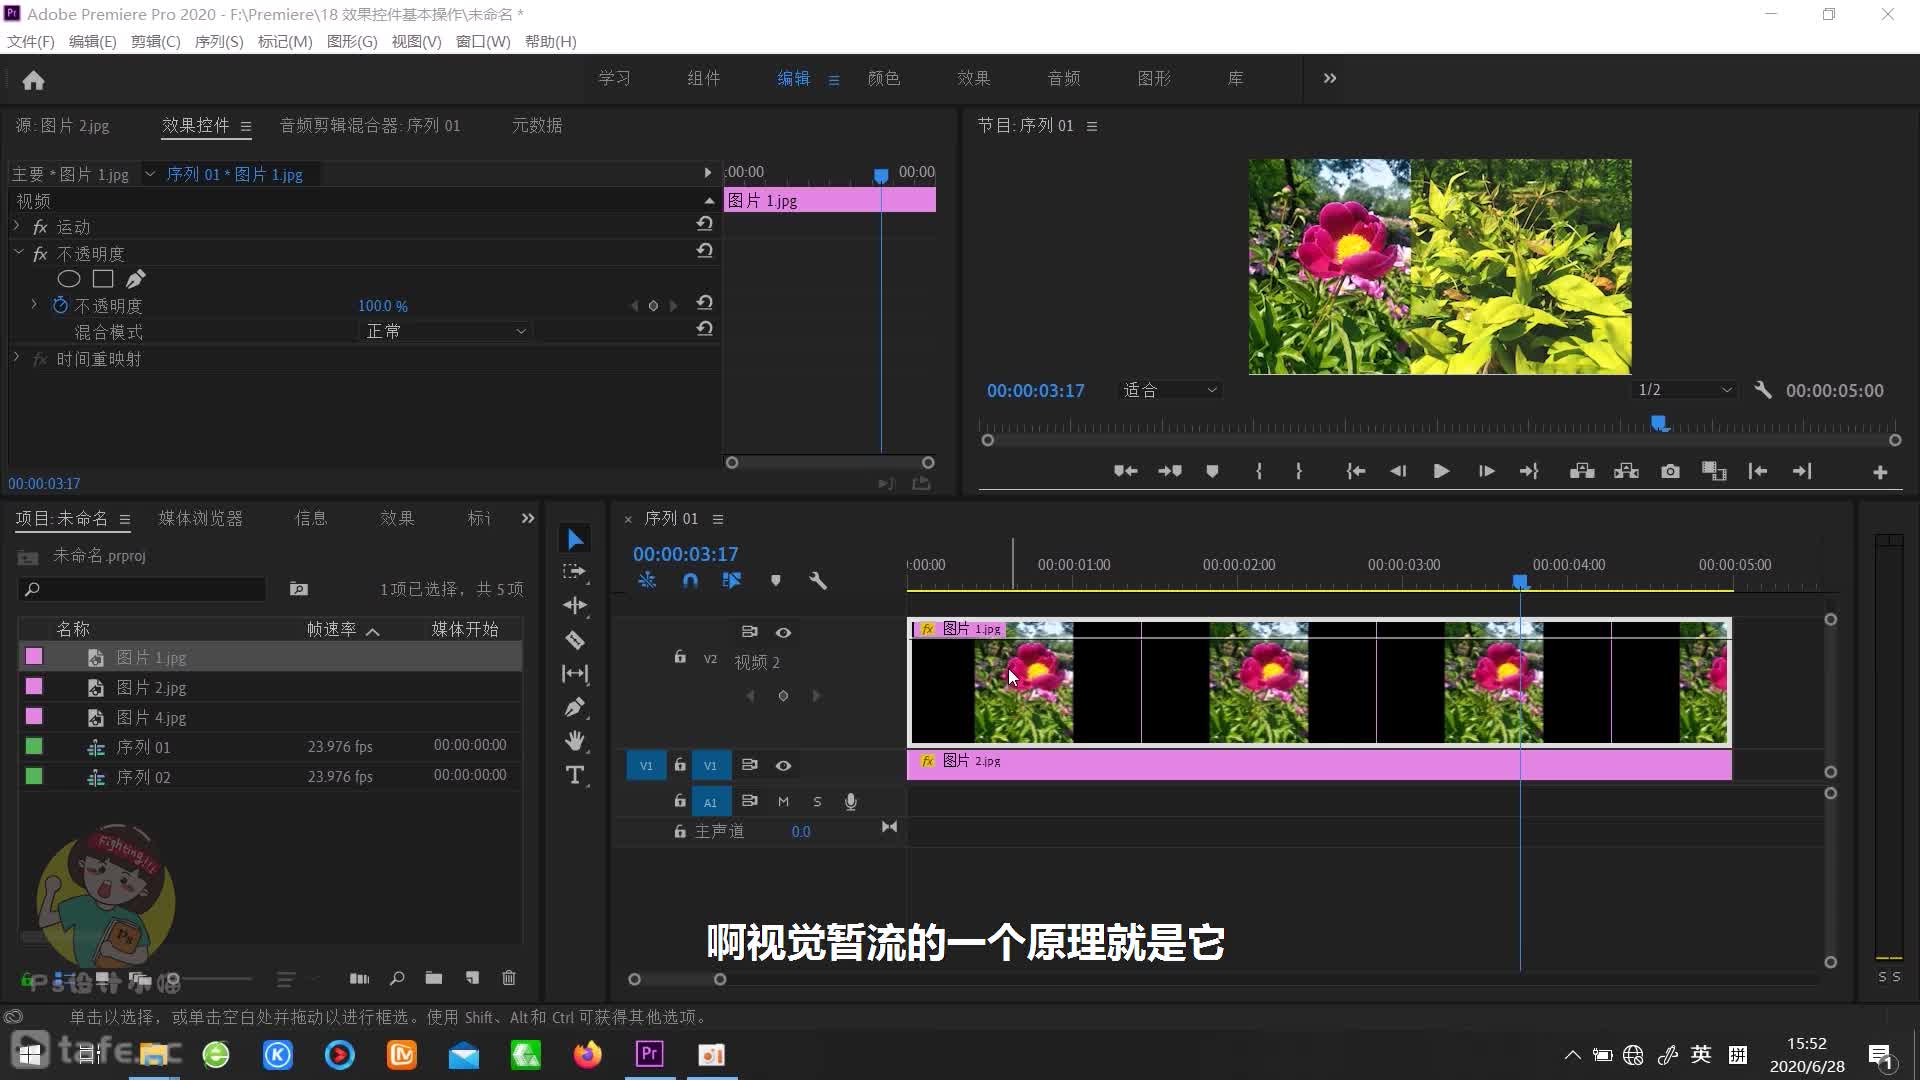Create a 4-point polygon mask
Image resolution: width=1920 pixels, height=1080 pixels.
coord(103,279)
